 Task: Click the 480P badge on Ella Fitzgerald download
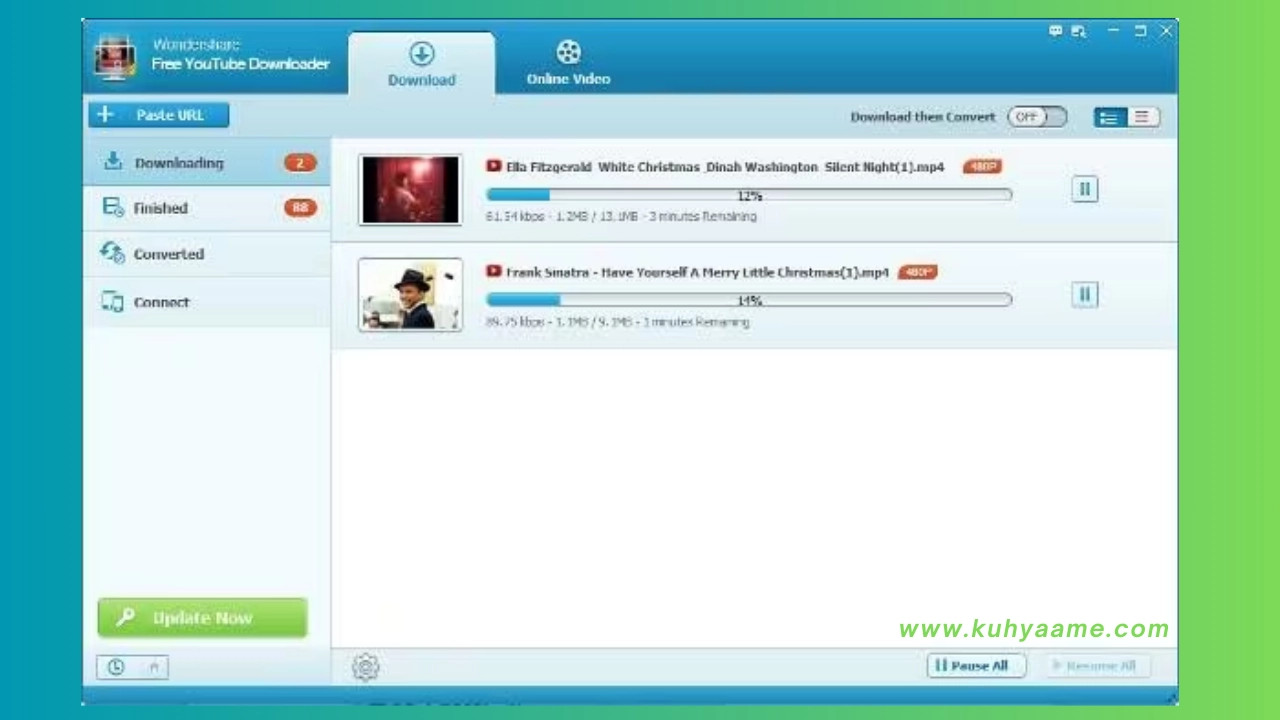(x=982, y=167)
